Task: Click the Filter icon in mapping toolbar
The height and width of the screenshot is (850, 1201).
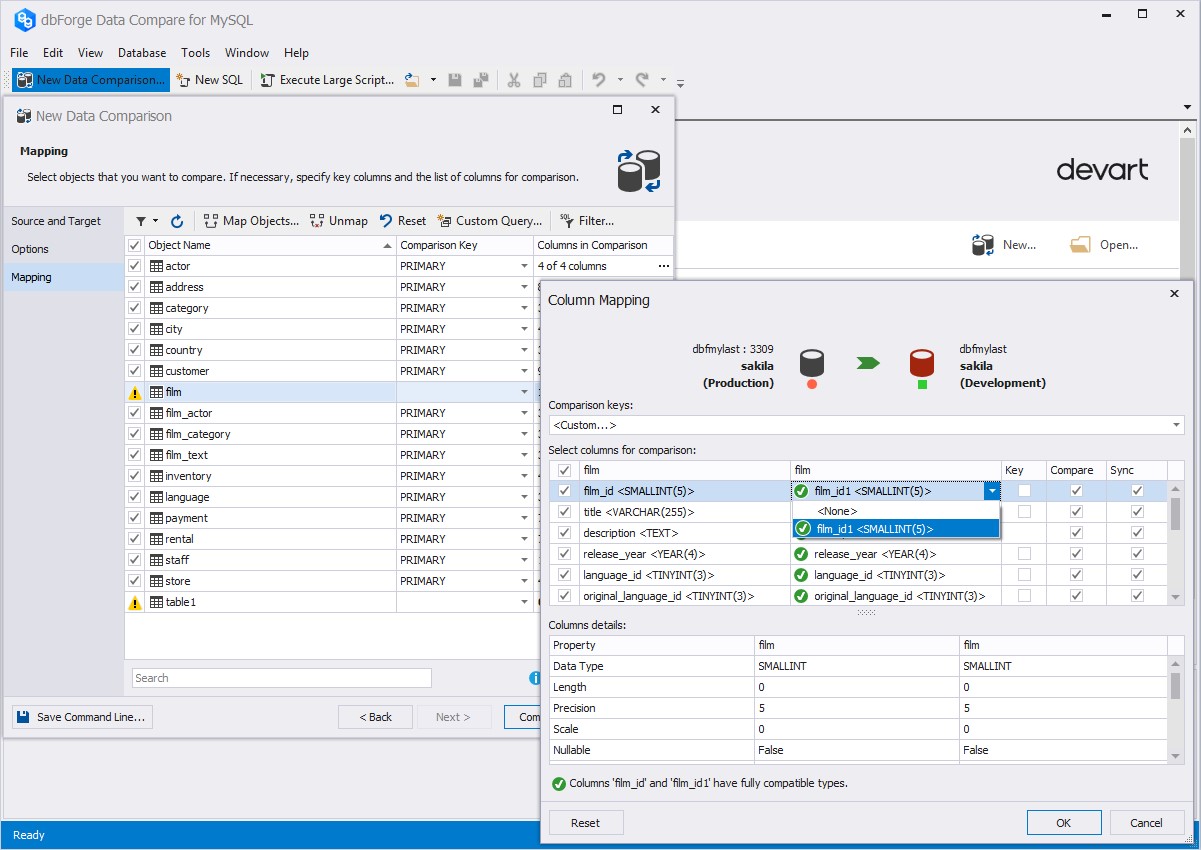Action: 567,221
